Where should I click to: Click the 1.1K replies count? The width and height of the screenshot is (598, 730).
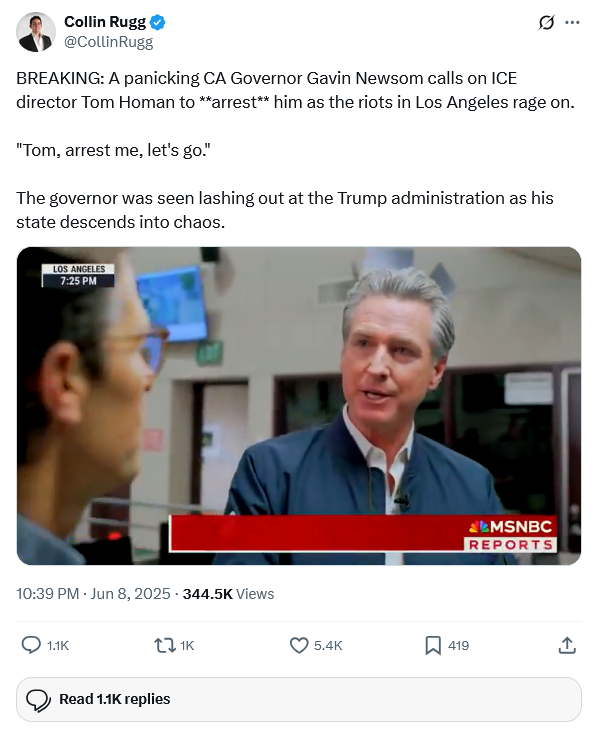(x=58, y=646)
